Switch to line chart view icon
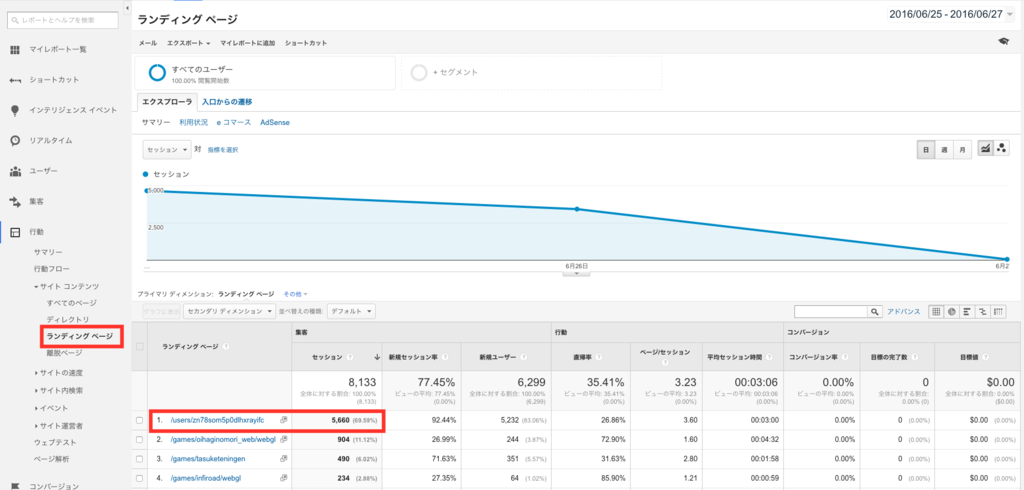This screenshot has width=1024, height=490. pos(984,149)
